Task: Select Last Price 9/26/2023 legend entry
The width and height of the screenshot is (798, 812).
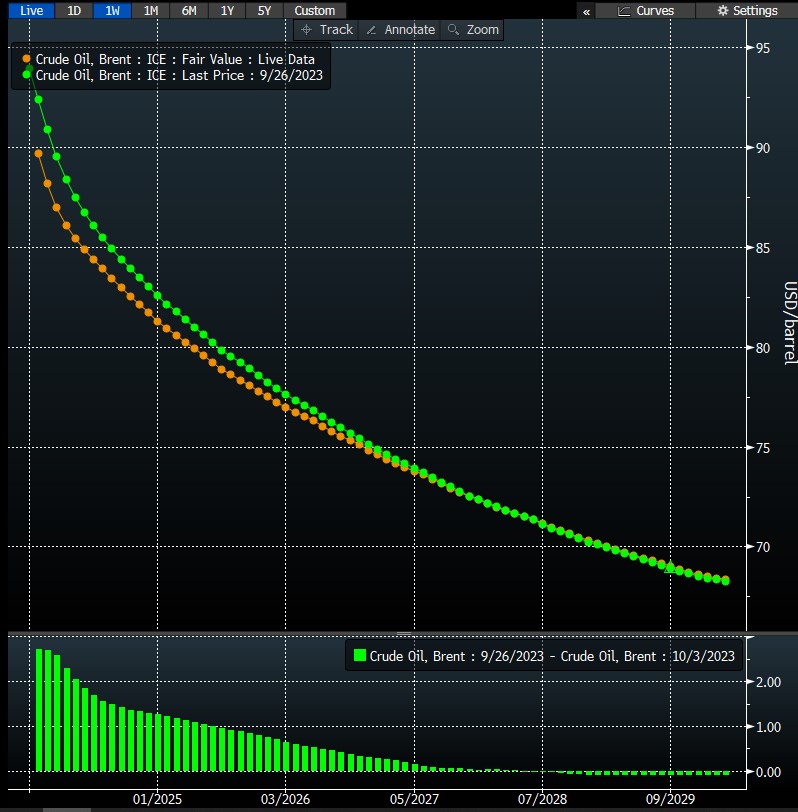Action: [x=179, y=75]
